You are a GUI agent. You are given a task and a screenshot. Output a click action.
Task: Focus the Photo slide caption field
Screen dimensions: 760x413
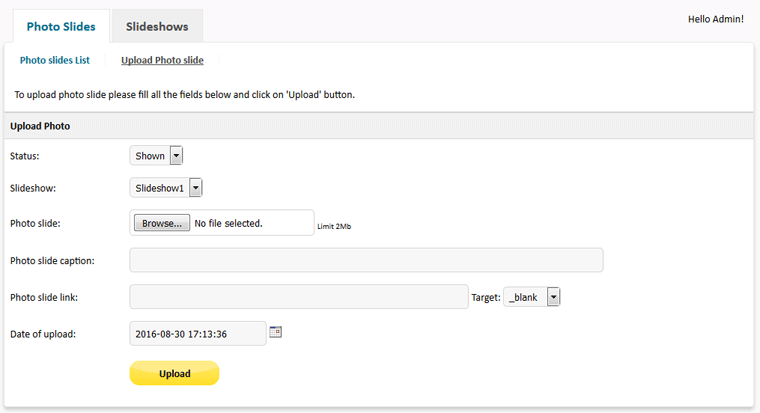coord(366,260)
